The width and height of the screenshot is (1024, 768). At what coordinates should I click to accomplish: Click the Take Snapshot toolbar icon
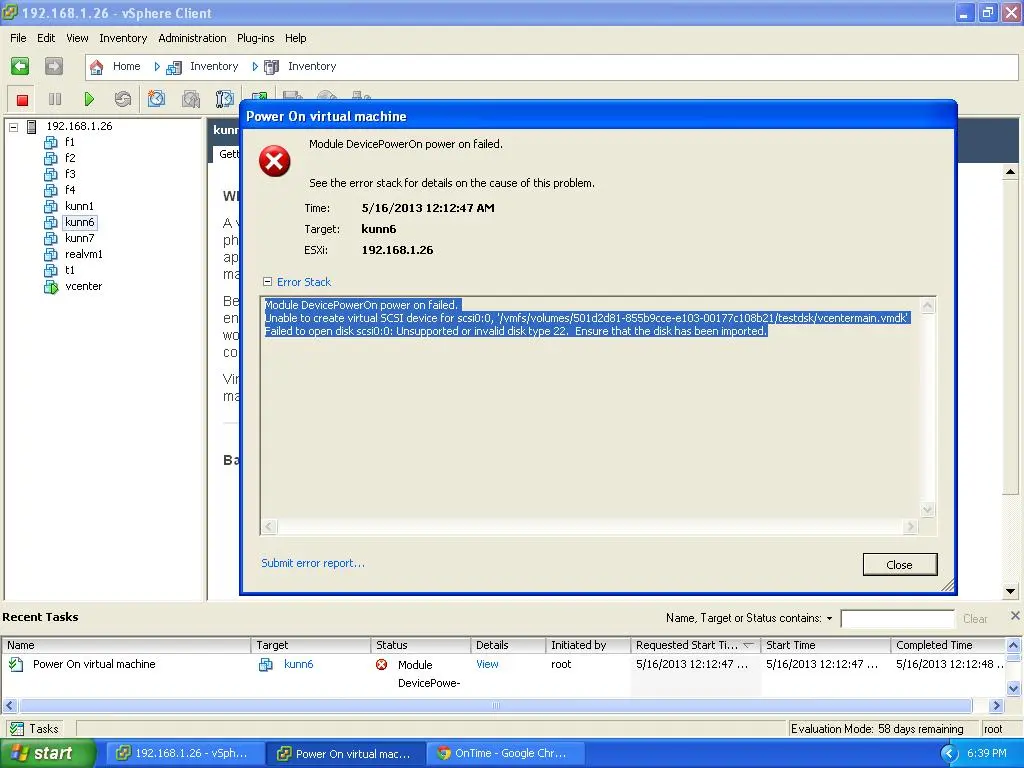pos(157,99)
